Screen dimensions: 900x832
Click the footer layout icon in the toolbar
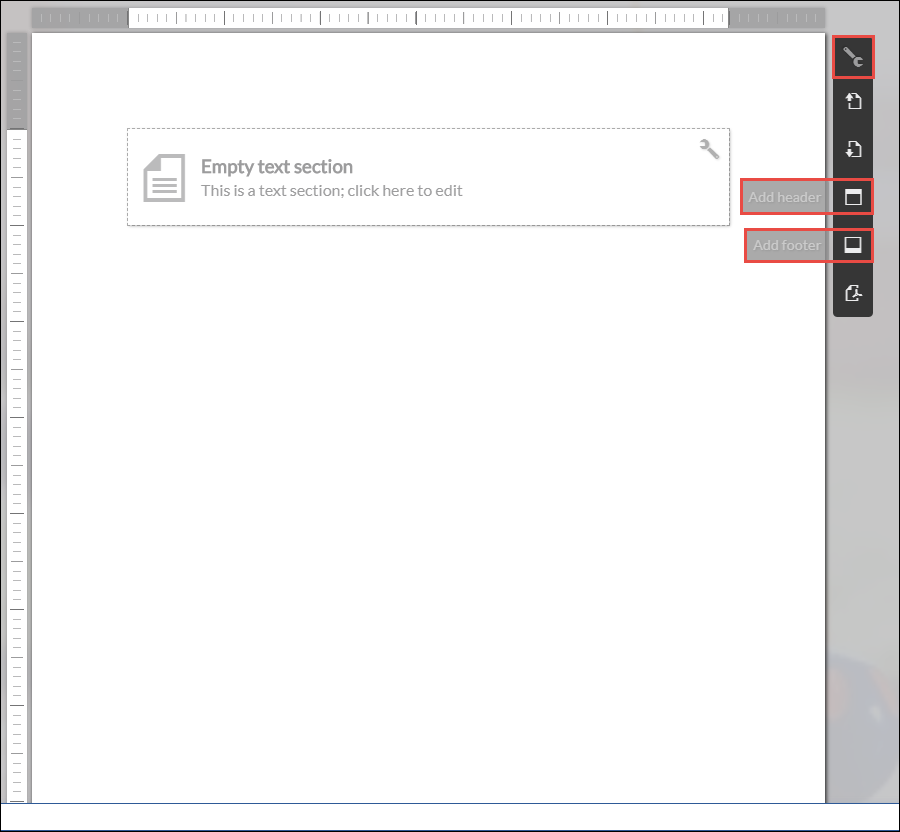[x=853, y=245]
